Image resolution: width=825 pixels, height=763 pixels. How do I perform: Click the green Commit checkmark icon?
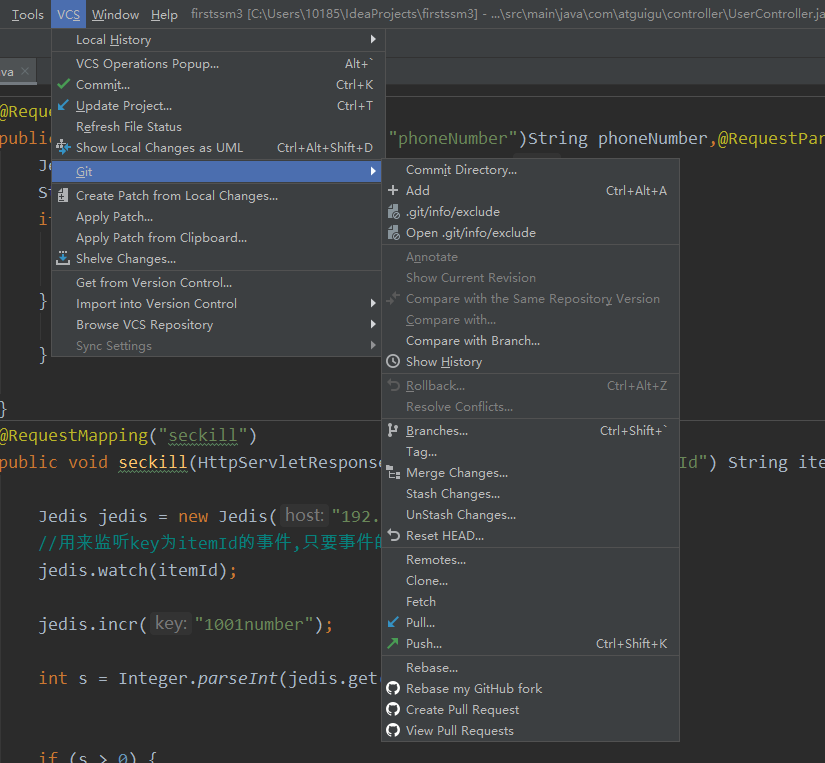[64, 85]
